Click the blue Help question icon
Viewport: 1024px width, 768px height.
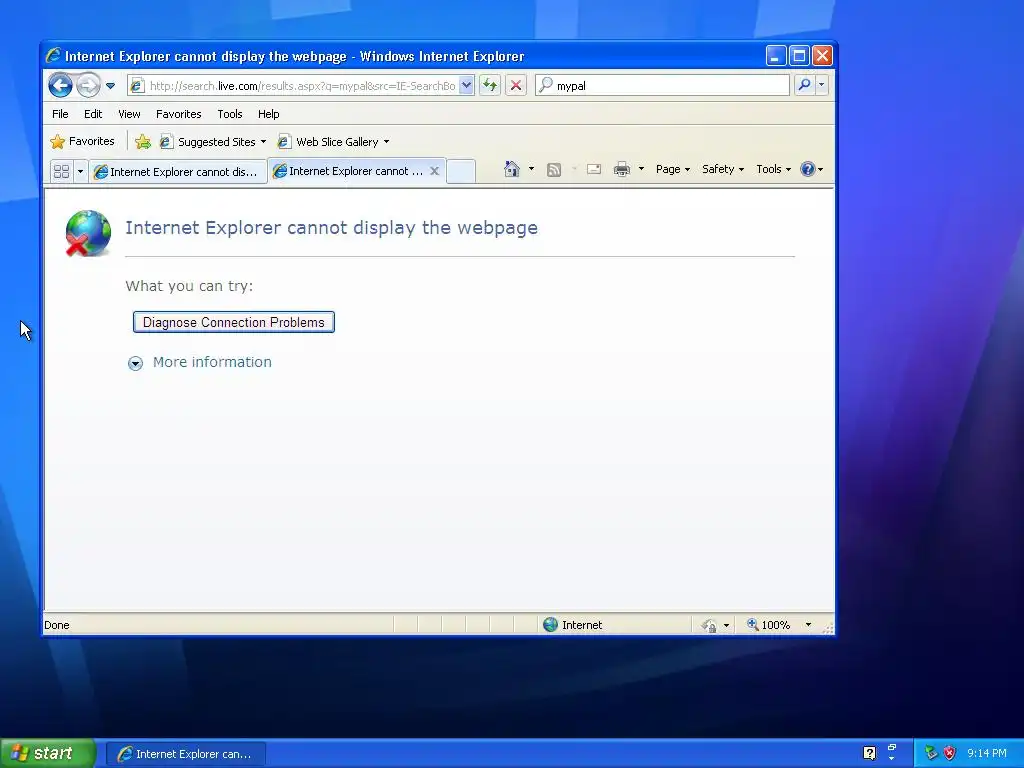pyautogui.click(x=808, y=169)
